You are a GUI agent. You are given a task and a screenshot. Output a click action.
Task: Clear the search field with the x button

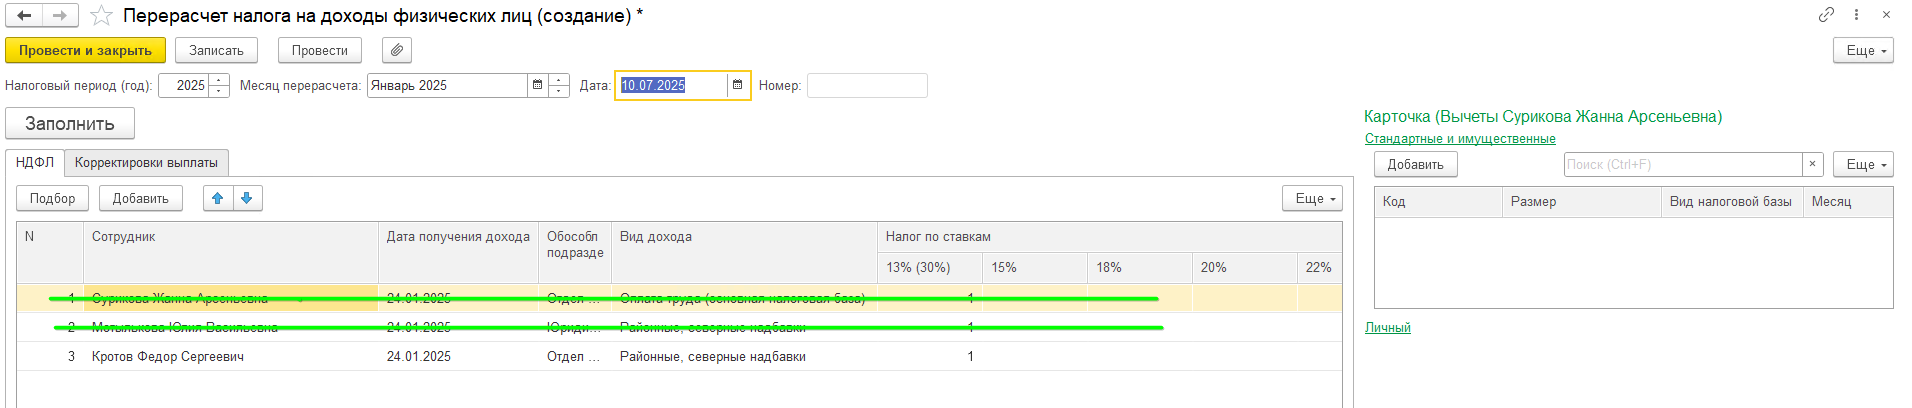[1813, 164]
